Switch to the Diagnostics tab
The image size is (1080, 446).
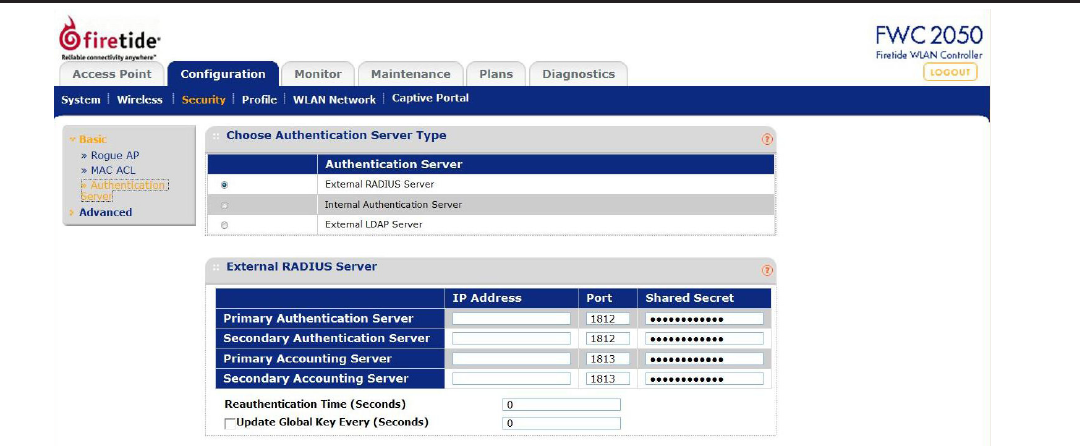(x=579, y=74)
